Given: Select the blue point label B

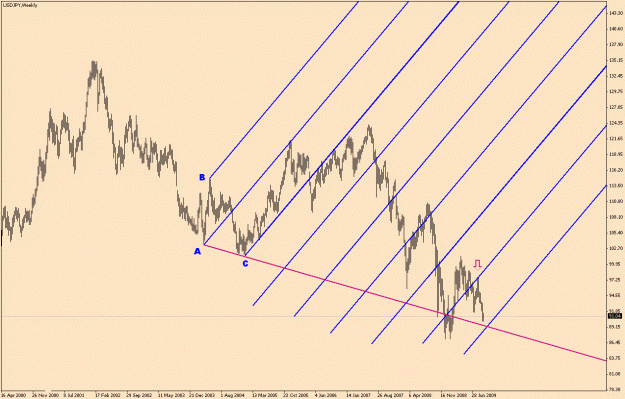Looking at the screenshot, I should click(x=202, y=177).
